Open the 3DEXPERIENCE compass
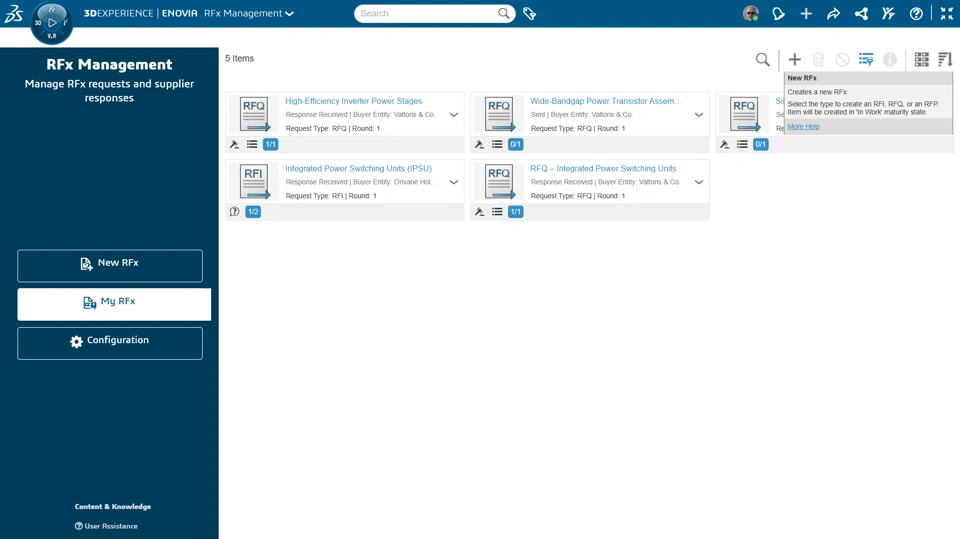 (51, 23)
